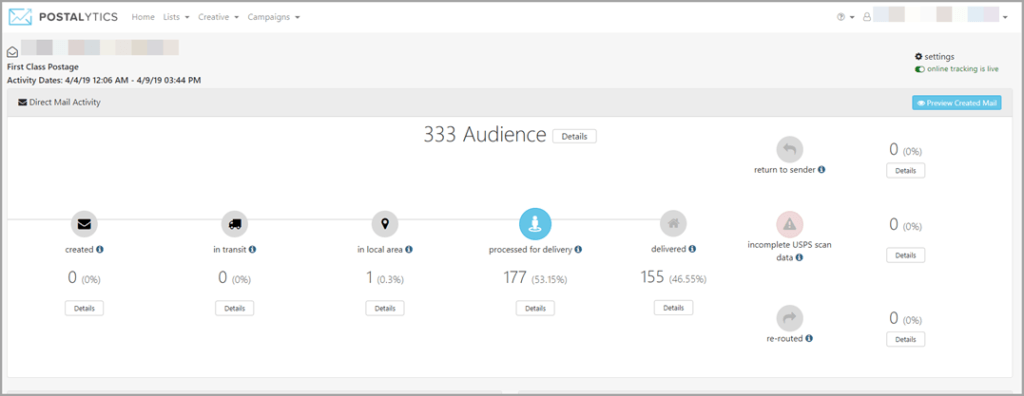
Task: Click the incomplete USPS scan warning icon
Action: (790, 225)
